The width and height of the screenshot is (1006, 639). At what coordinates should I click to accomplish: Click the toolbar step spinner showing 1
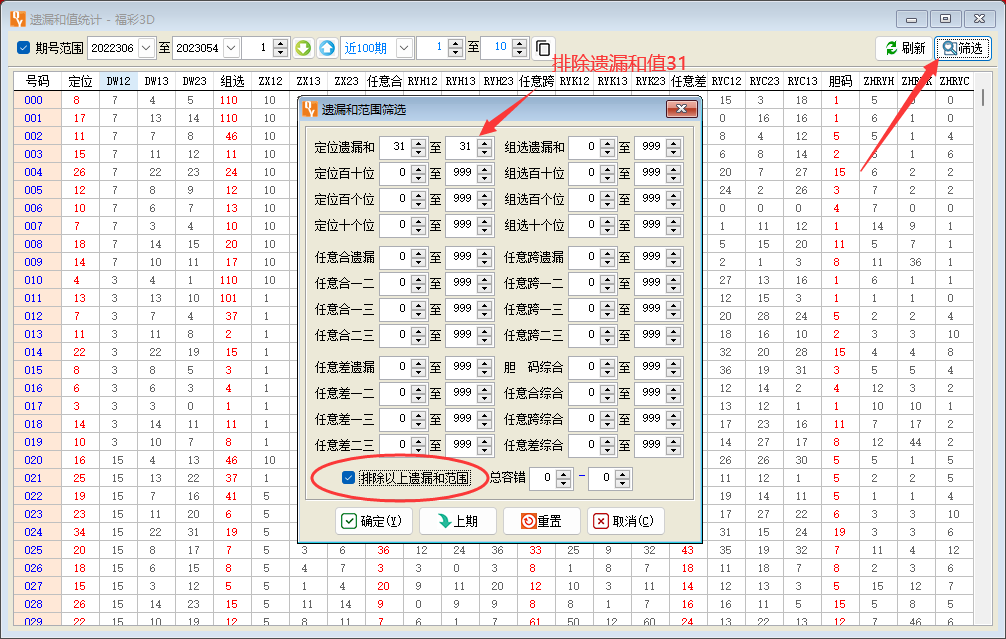(280, 48)
